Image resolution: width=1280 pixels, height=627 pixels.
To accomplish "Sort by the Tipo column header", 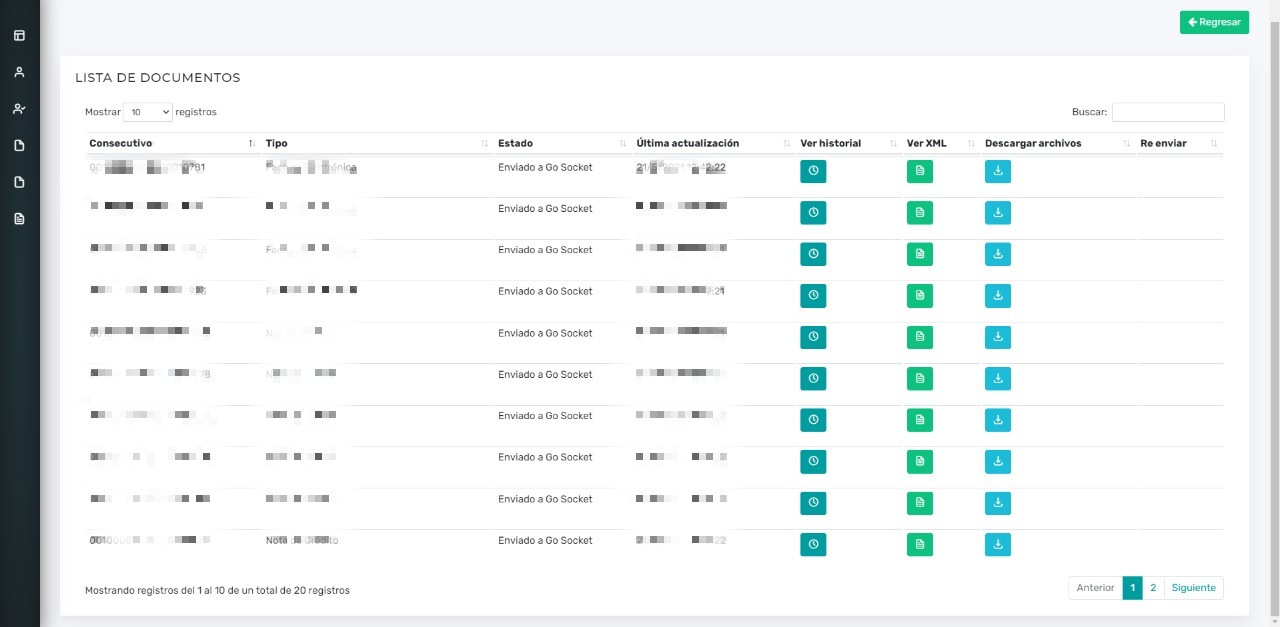I will coord(378,144).
